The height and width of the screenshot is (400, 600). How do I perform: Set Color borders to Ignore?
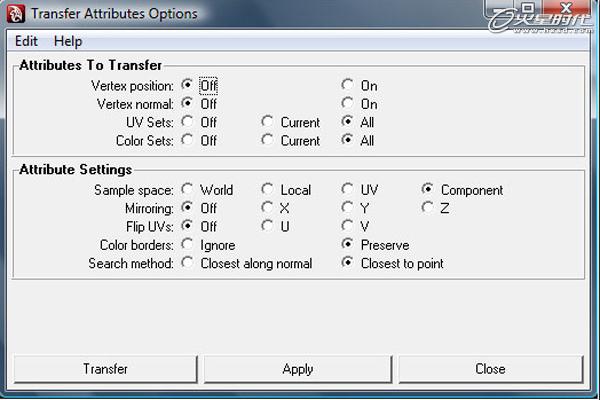tap(188, 245)
